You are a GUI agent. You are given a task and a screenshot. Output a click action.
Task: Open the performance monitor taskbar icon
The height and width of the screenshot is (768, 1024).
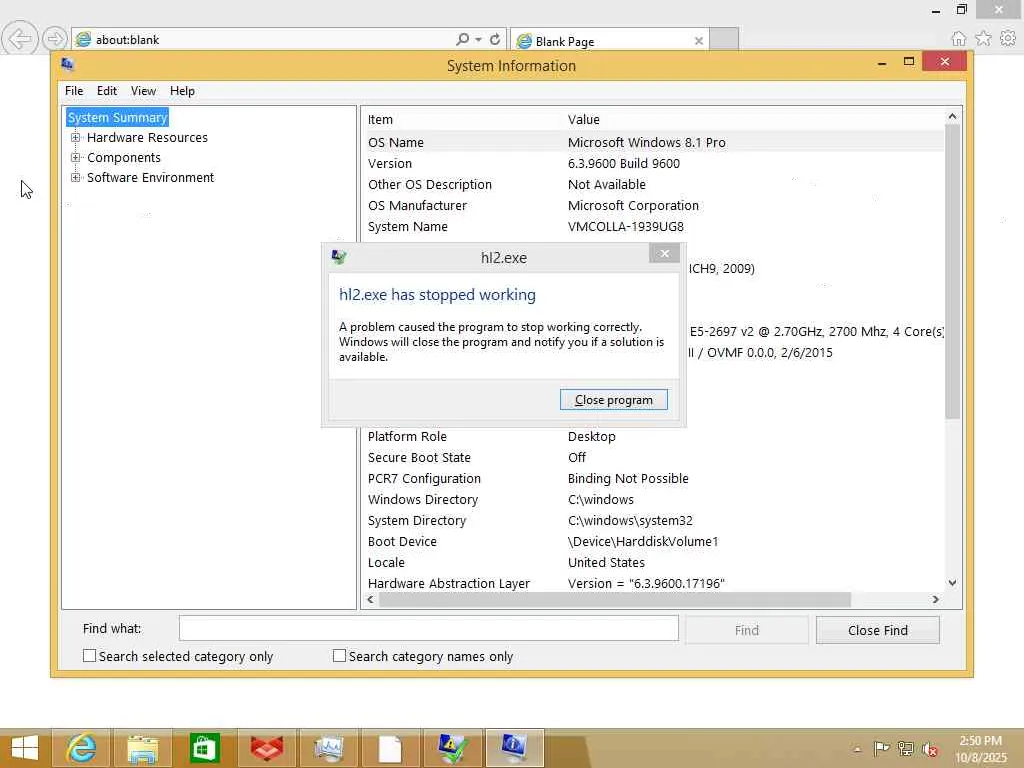328,748
